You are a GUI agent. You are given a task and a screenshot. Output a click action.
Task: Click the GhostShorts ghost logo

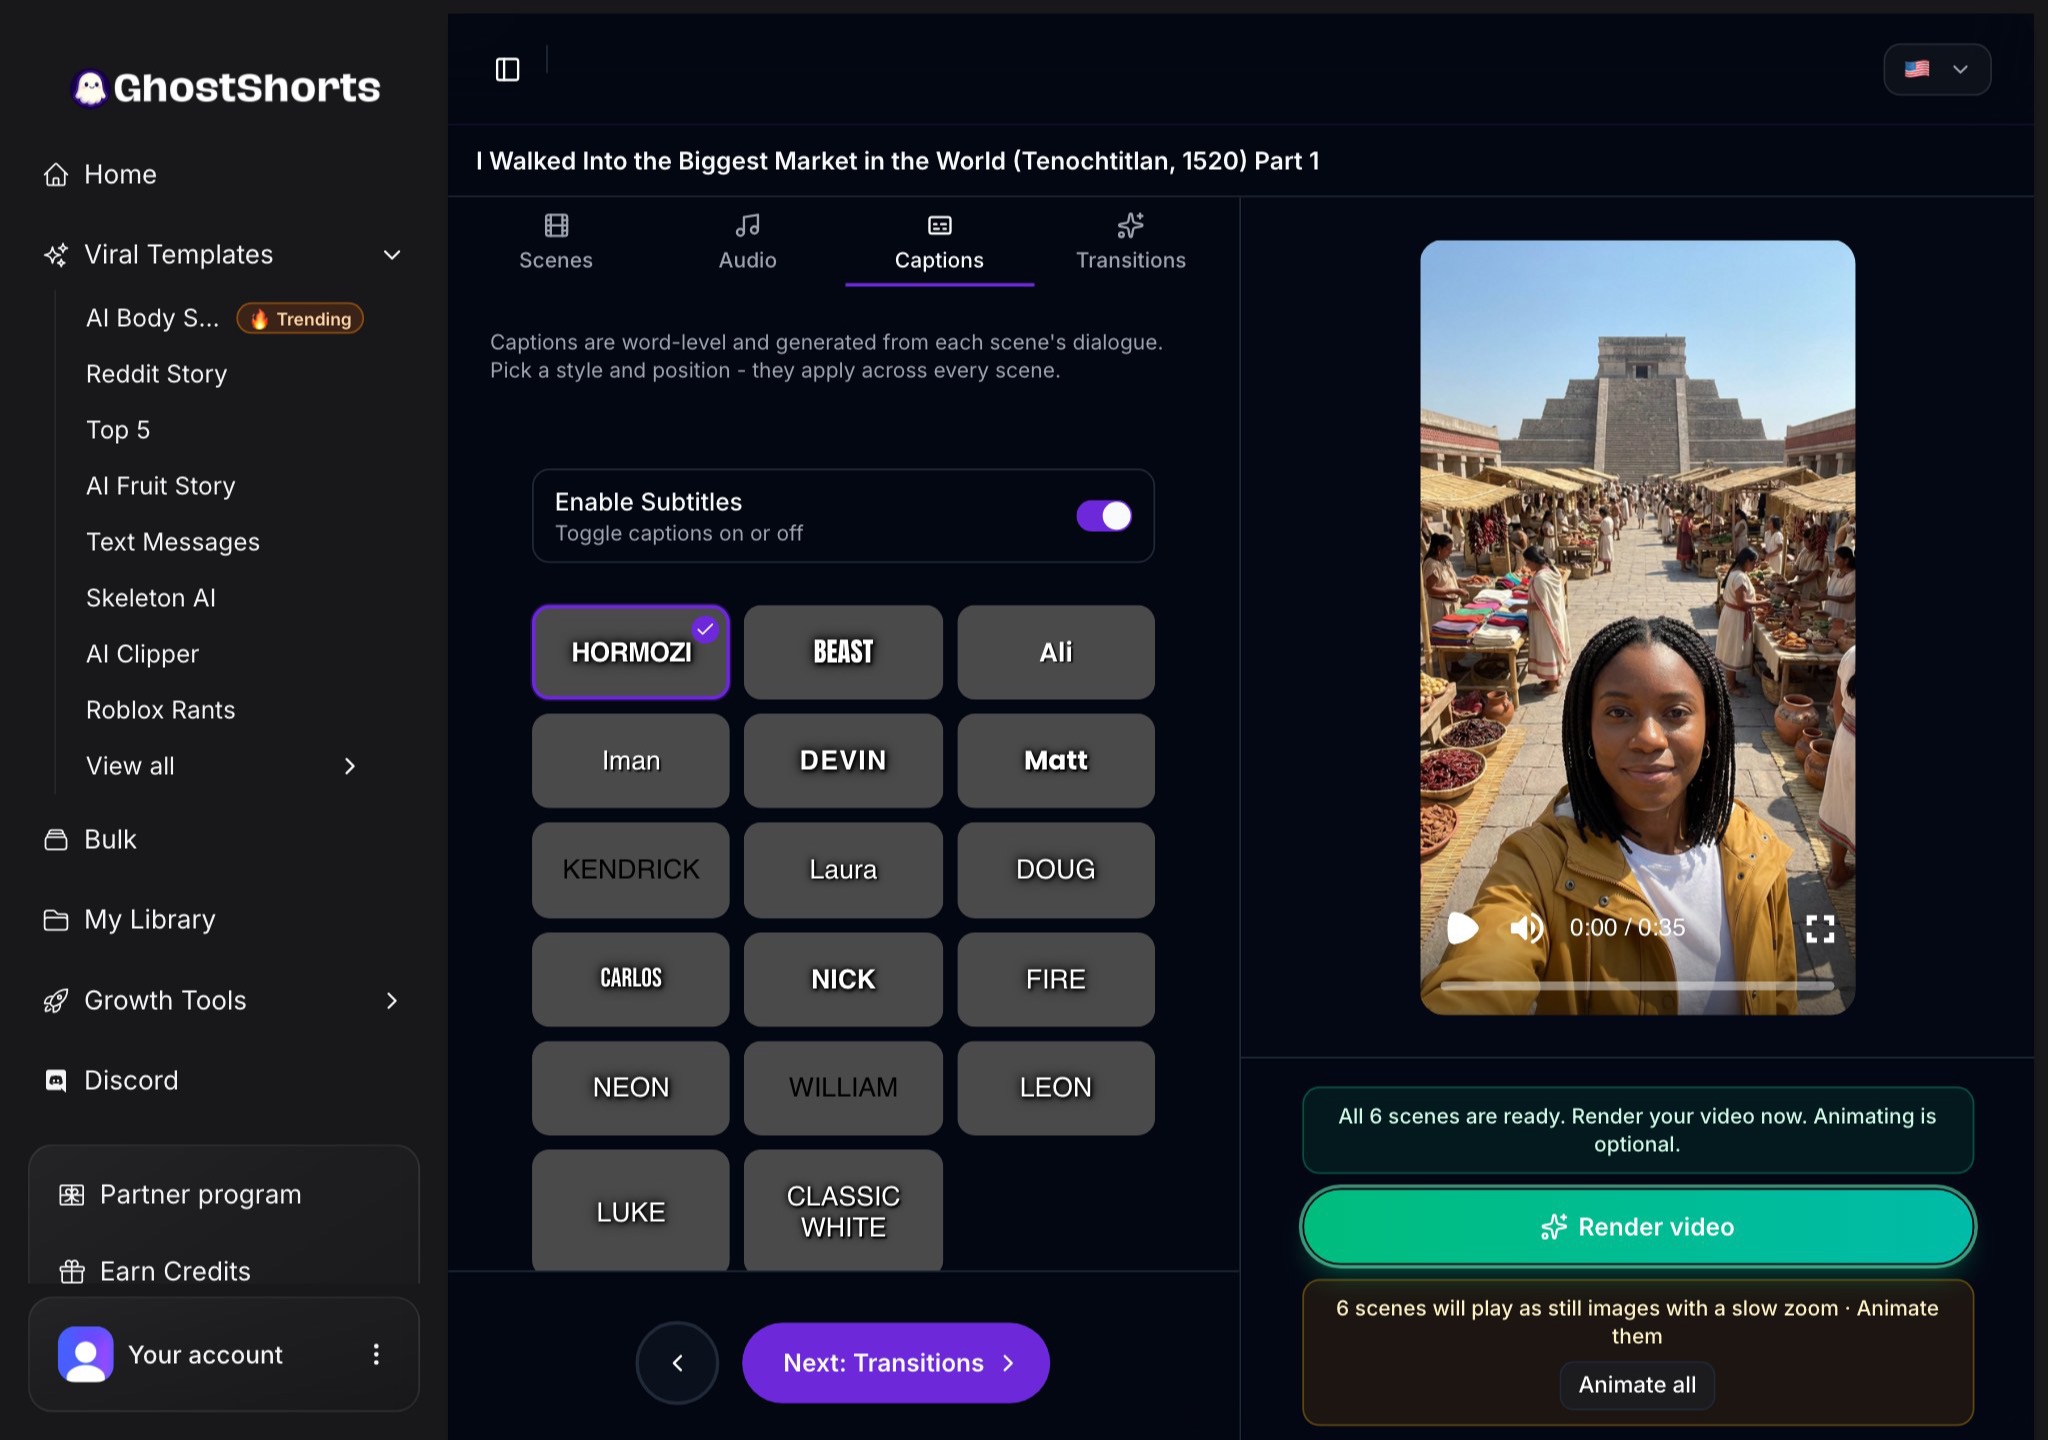90,88
